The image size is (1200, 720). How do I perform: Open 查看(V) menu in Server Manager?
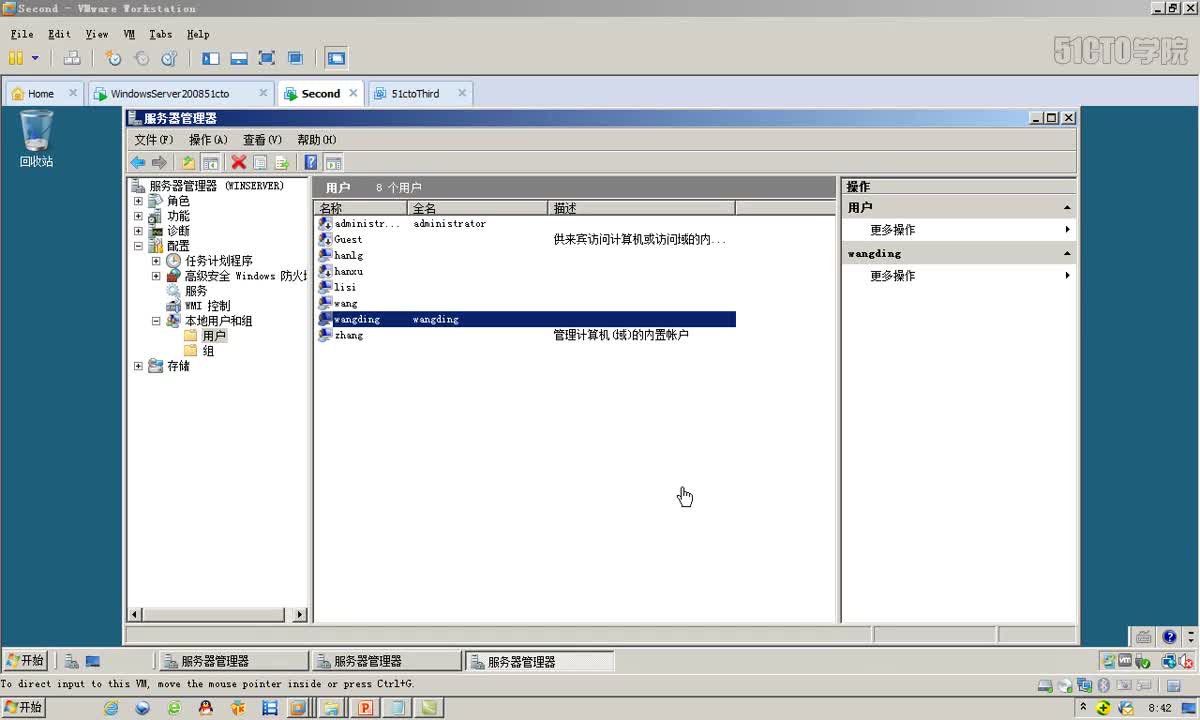[x=262, y=140]
